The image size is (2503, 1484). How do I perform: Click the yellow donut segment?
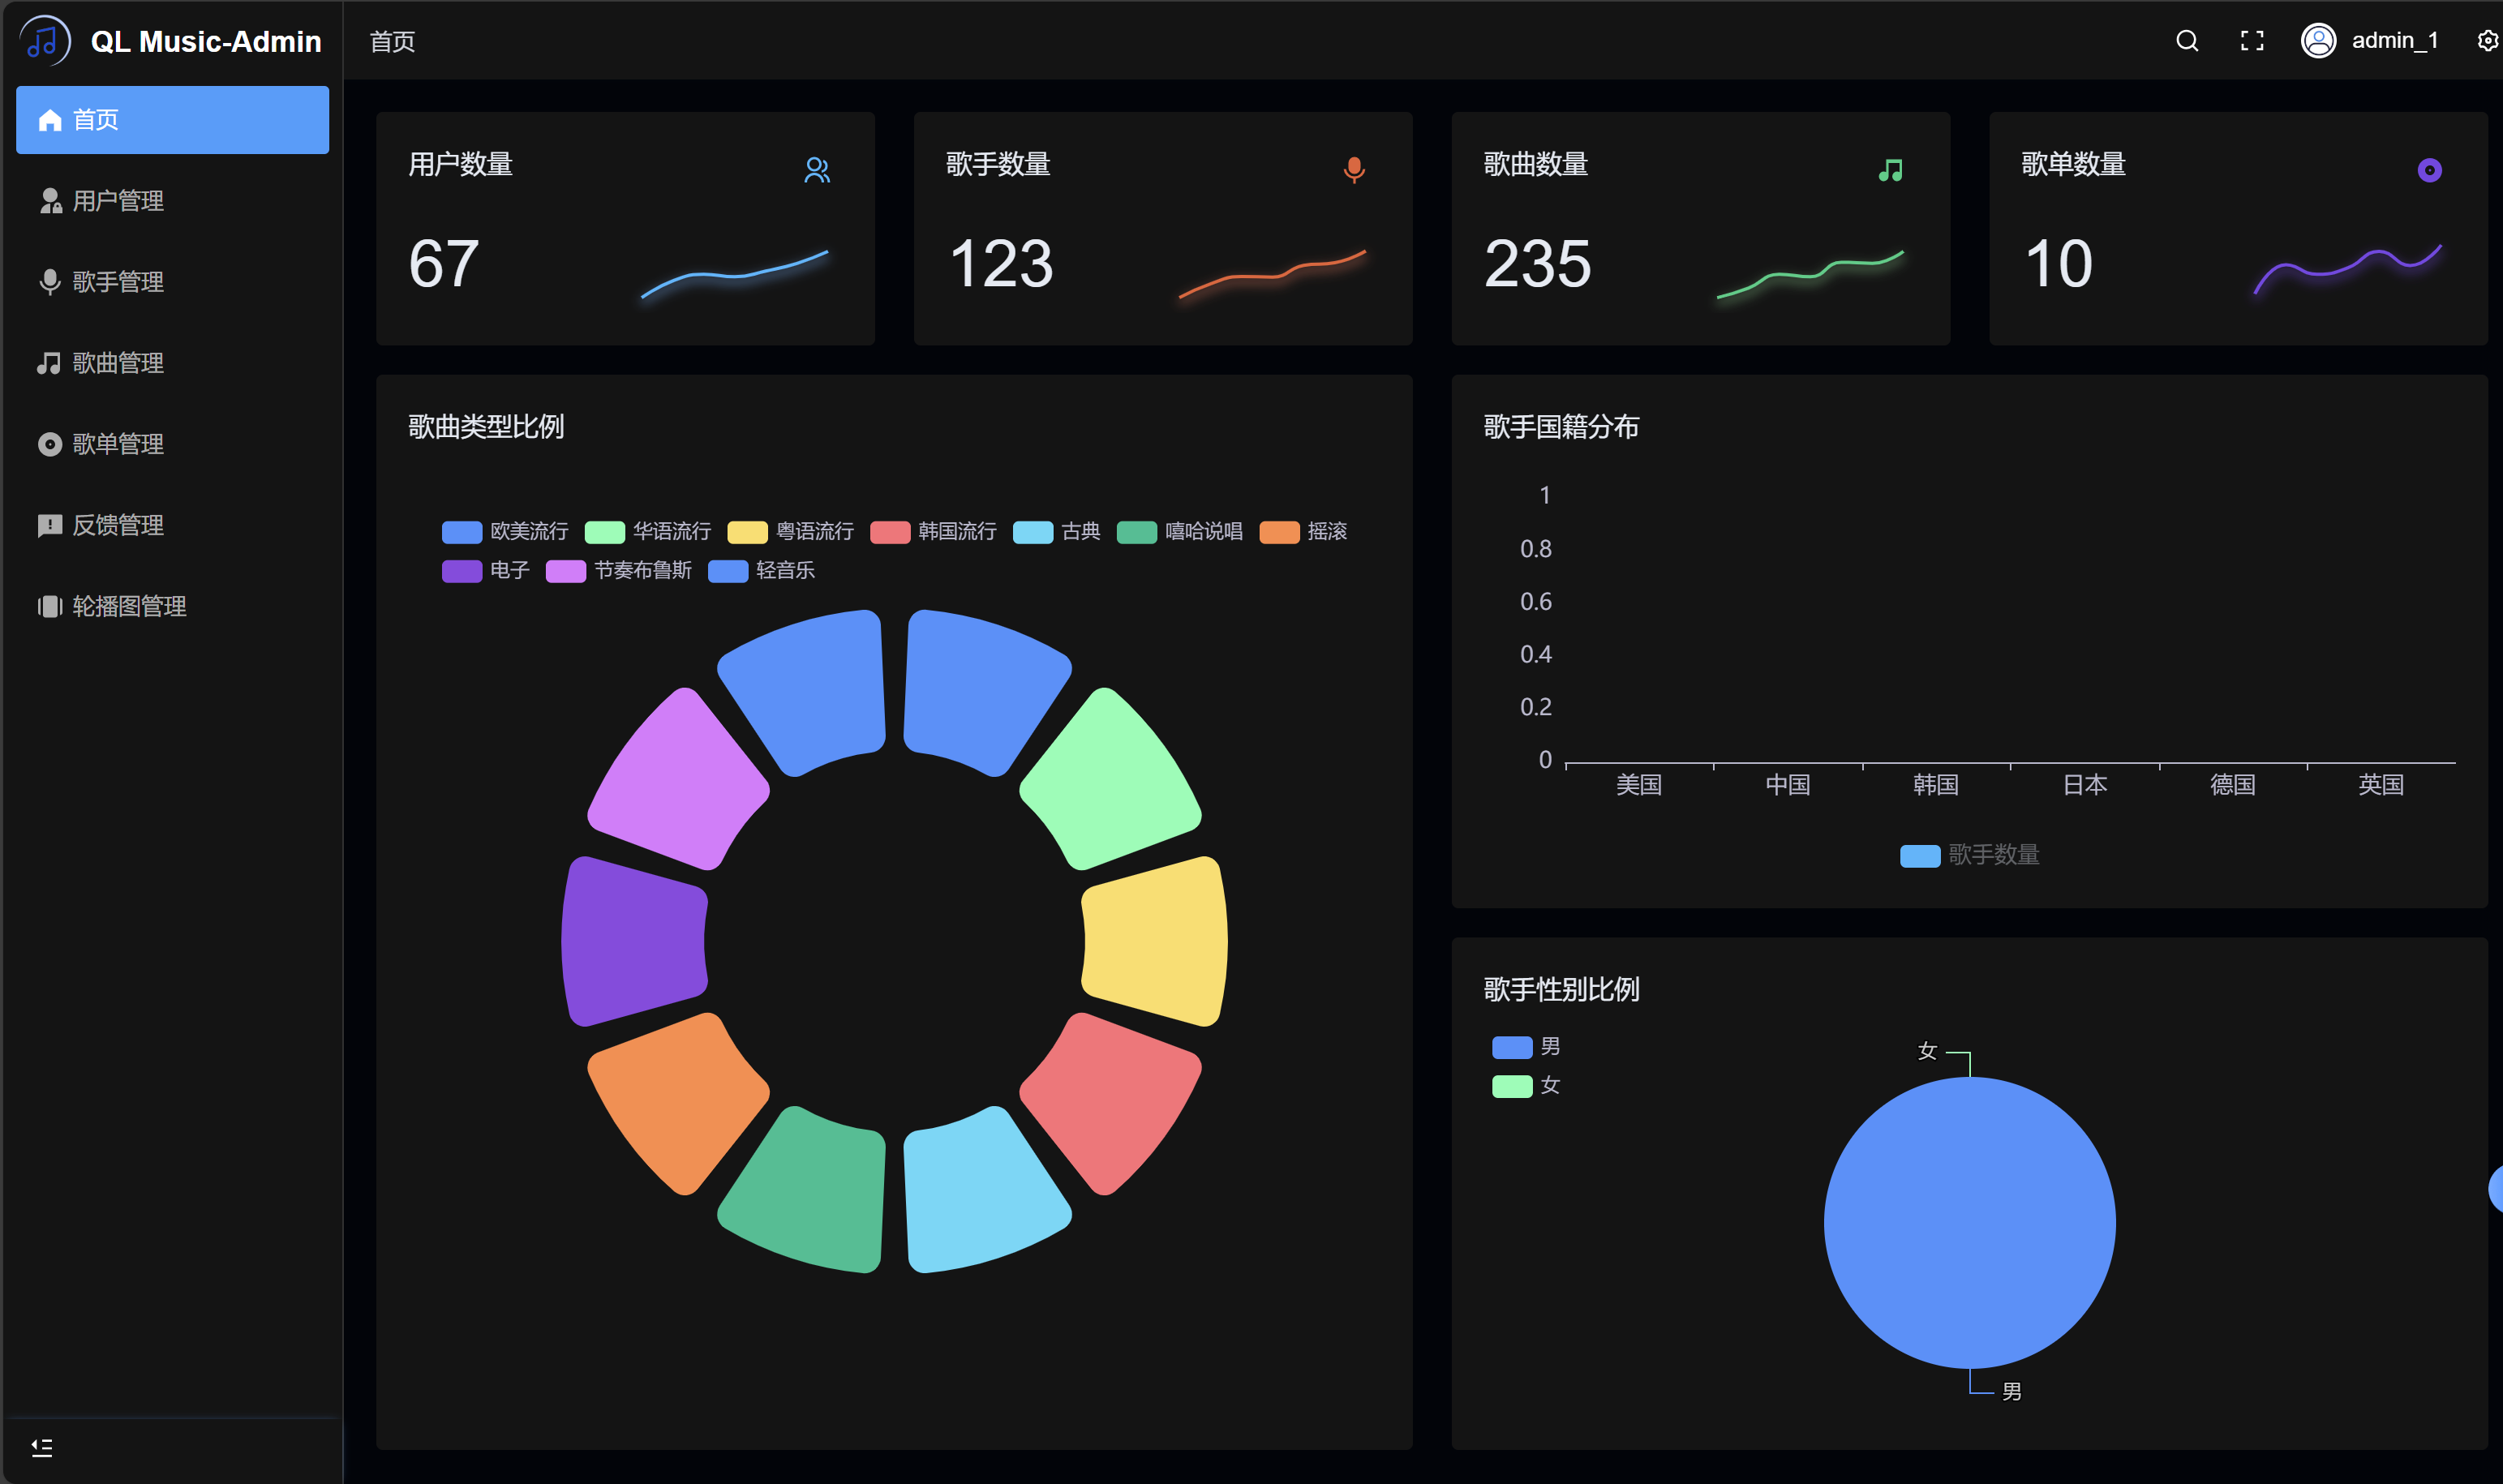1157,941
